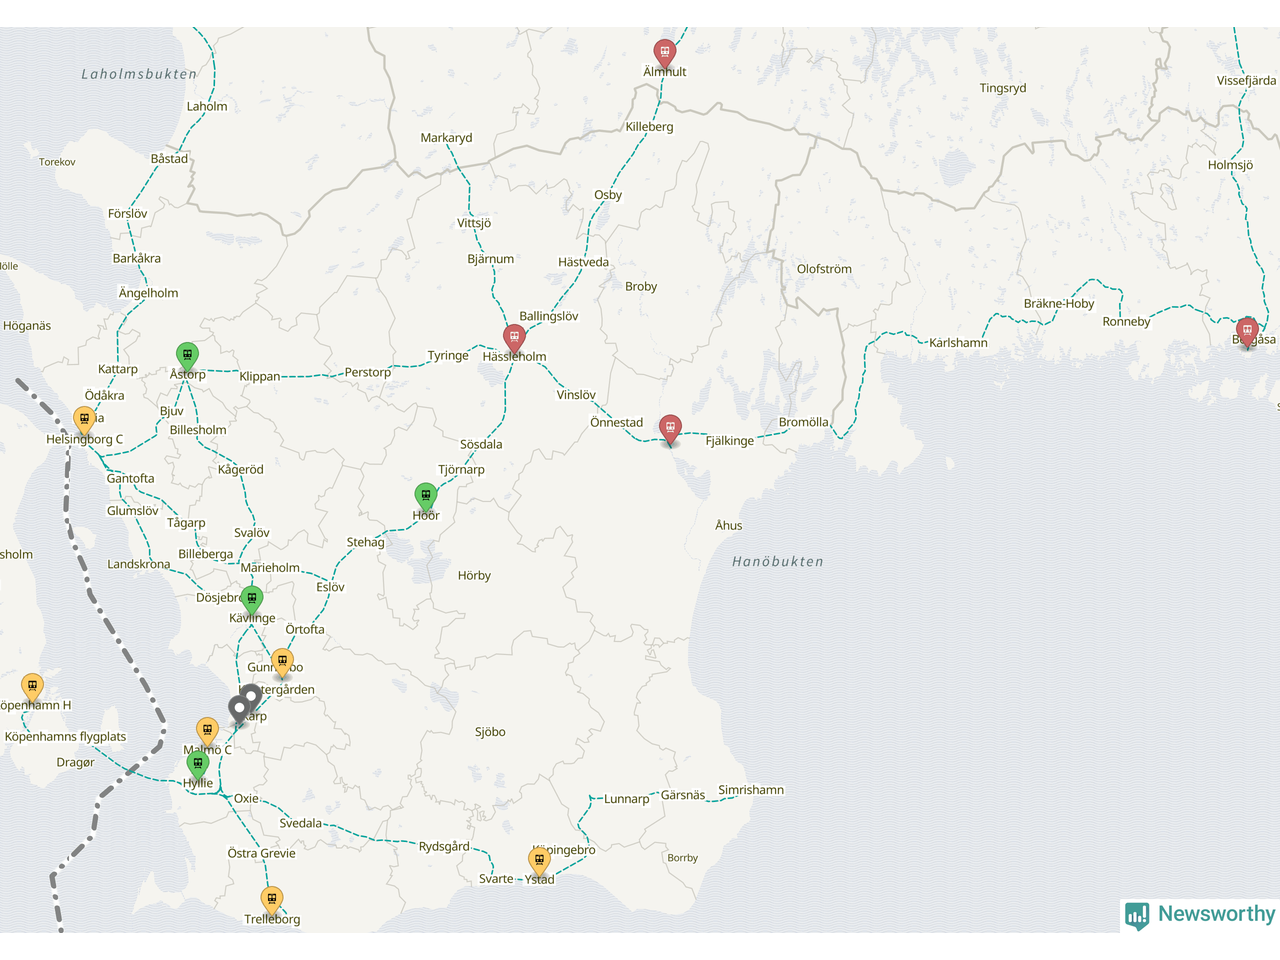Select the Klippan place name
The width and height of the screenshot is (1280, 960).
(260, 377)
